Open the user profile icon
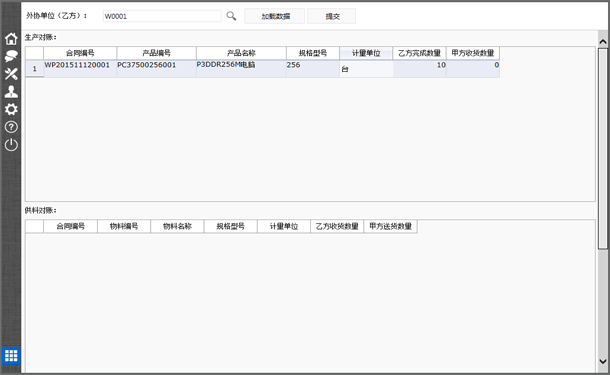Screen dimensions: 610x375 (11, 91)
